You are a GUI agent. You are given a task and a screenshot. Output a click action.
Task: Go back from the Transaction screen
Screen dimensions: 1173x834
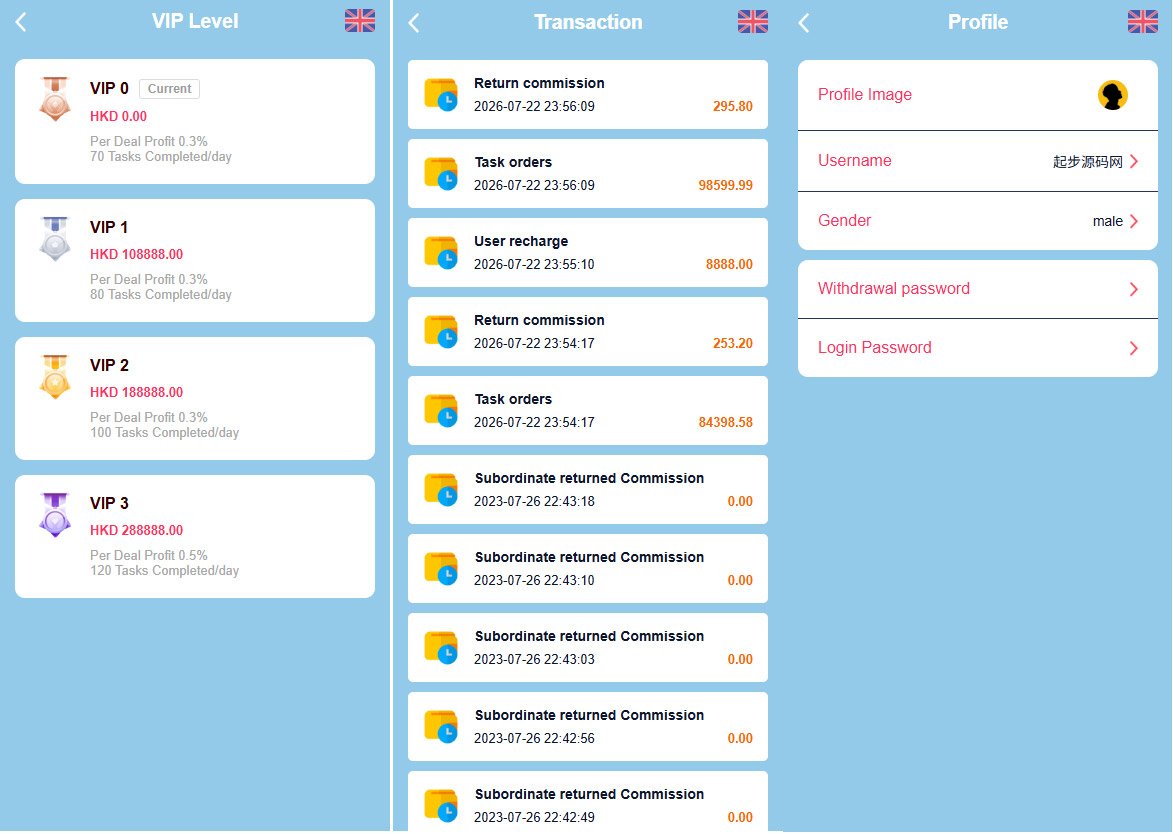(414, 22)
